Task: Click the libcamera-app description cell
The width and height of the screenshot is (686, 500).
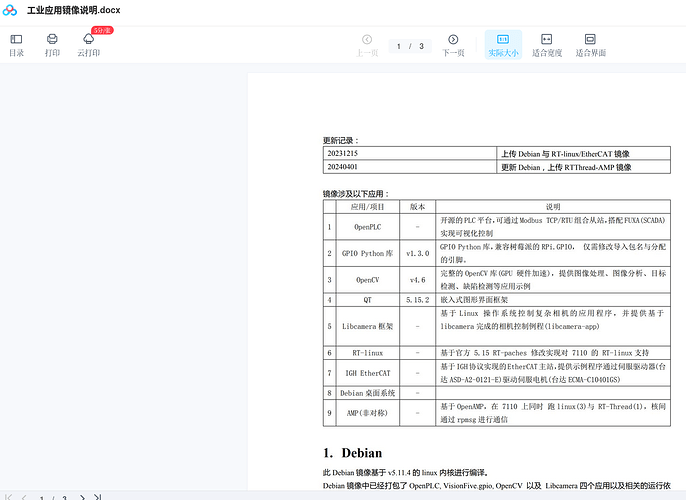Action: 553,326
